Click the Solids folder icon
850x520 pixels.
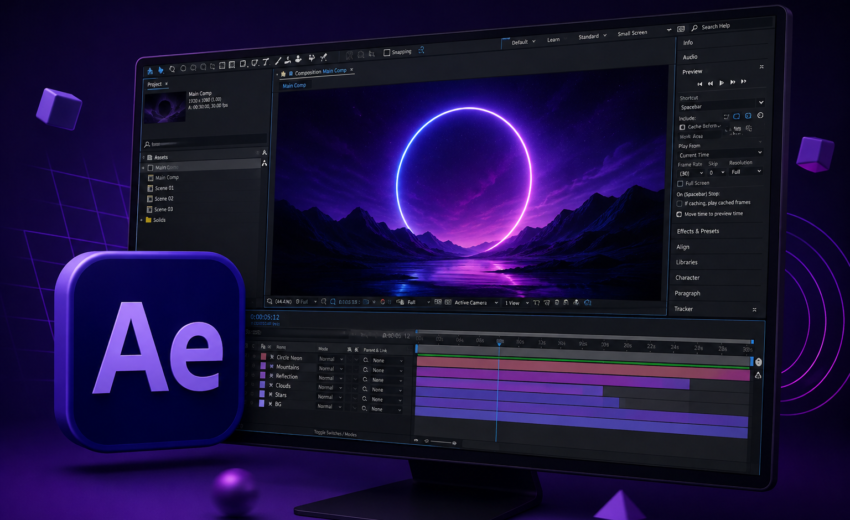point(148,220)
